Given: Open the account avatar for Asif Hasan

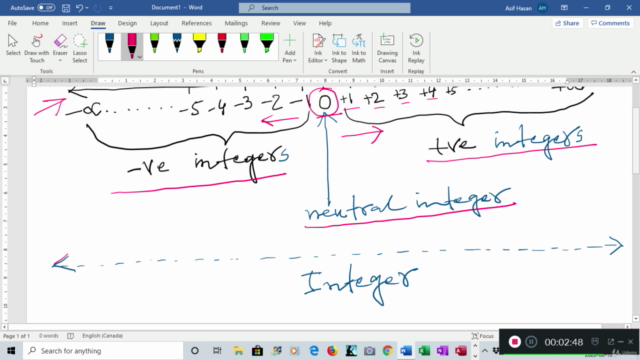Looking at the screenshot, I should 542,8.
